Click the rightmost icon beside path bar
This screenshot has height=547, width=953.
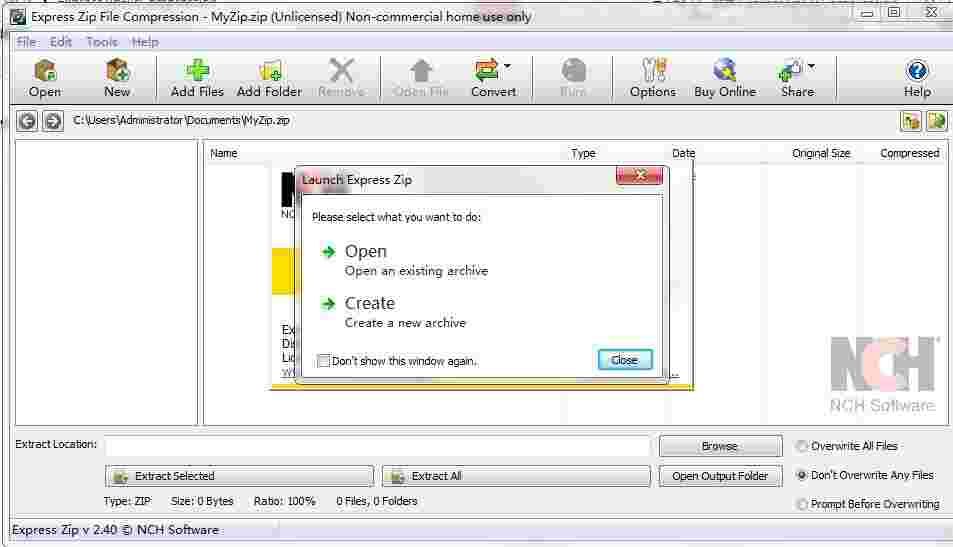click(937, 121)
